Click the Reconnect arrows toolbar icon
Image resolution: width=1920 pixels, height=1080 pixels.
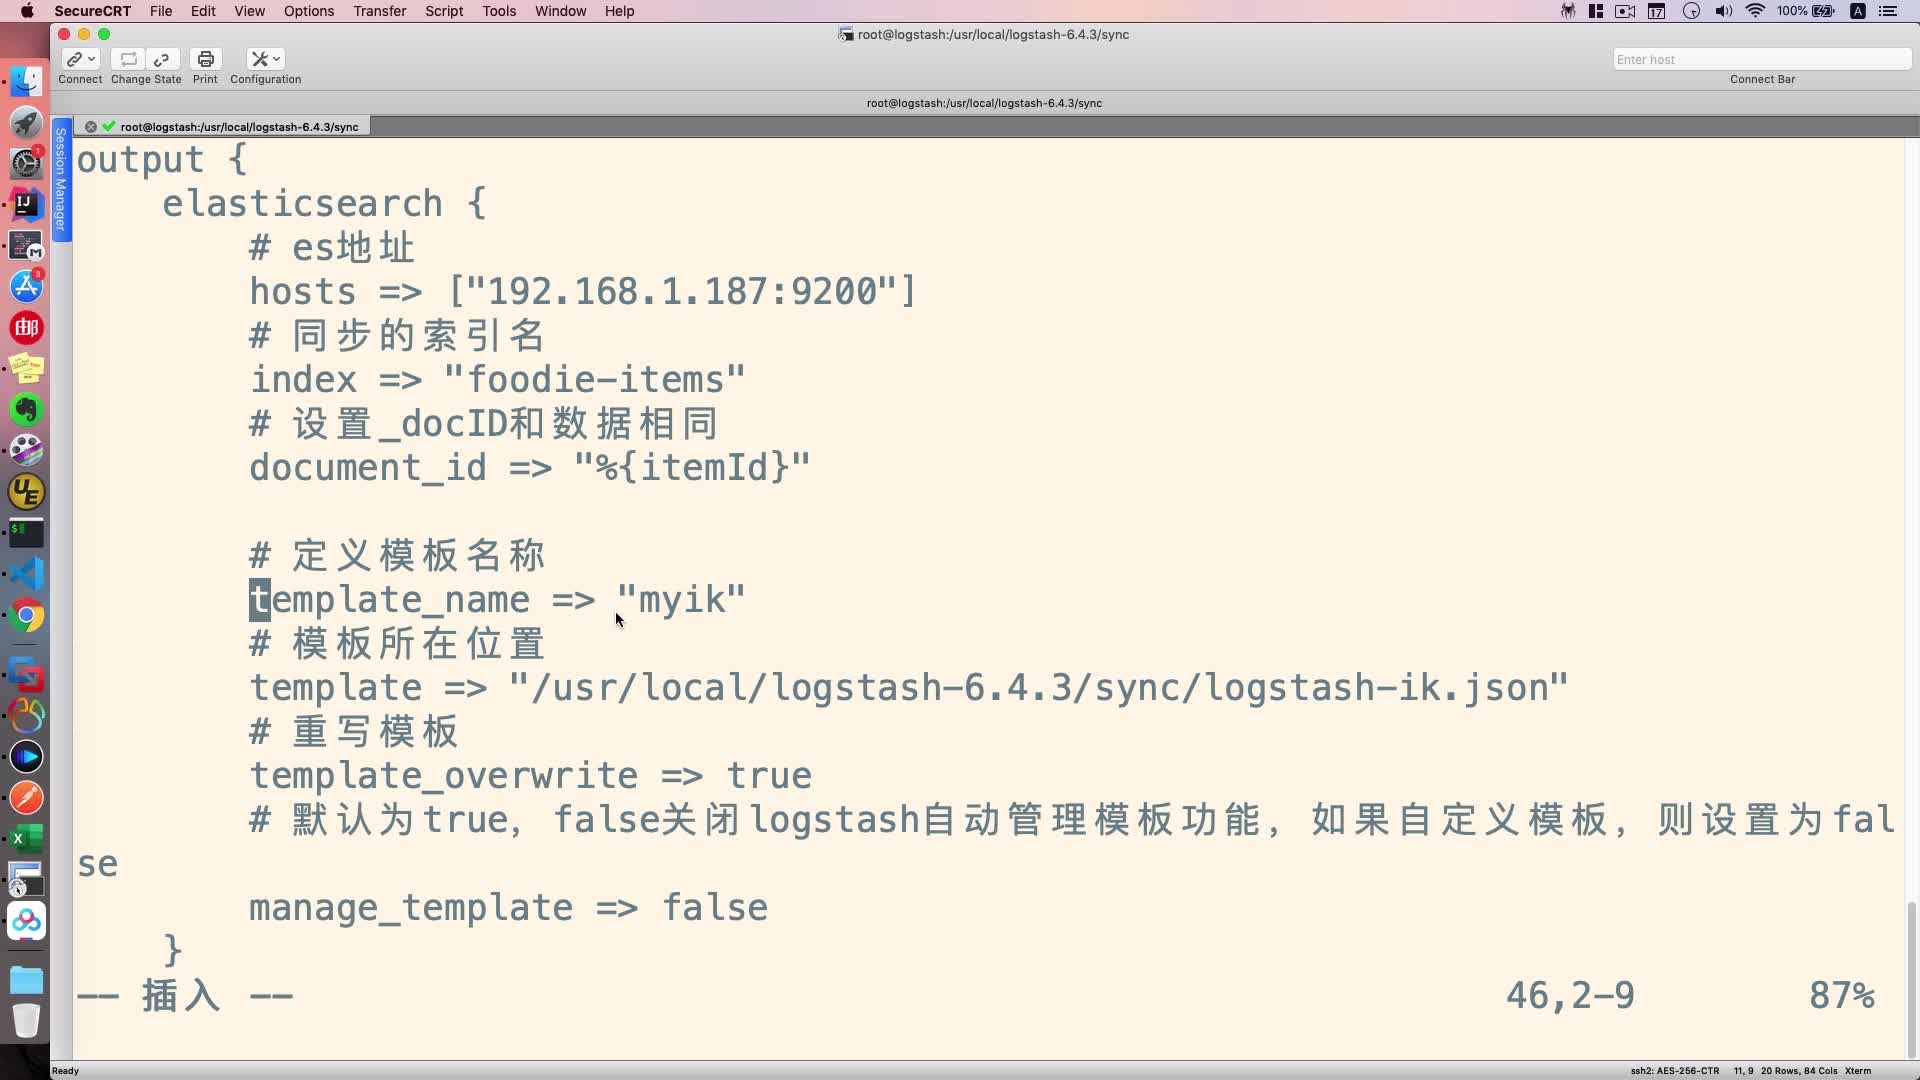[128, 59]
